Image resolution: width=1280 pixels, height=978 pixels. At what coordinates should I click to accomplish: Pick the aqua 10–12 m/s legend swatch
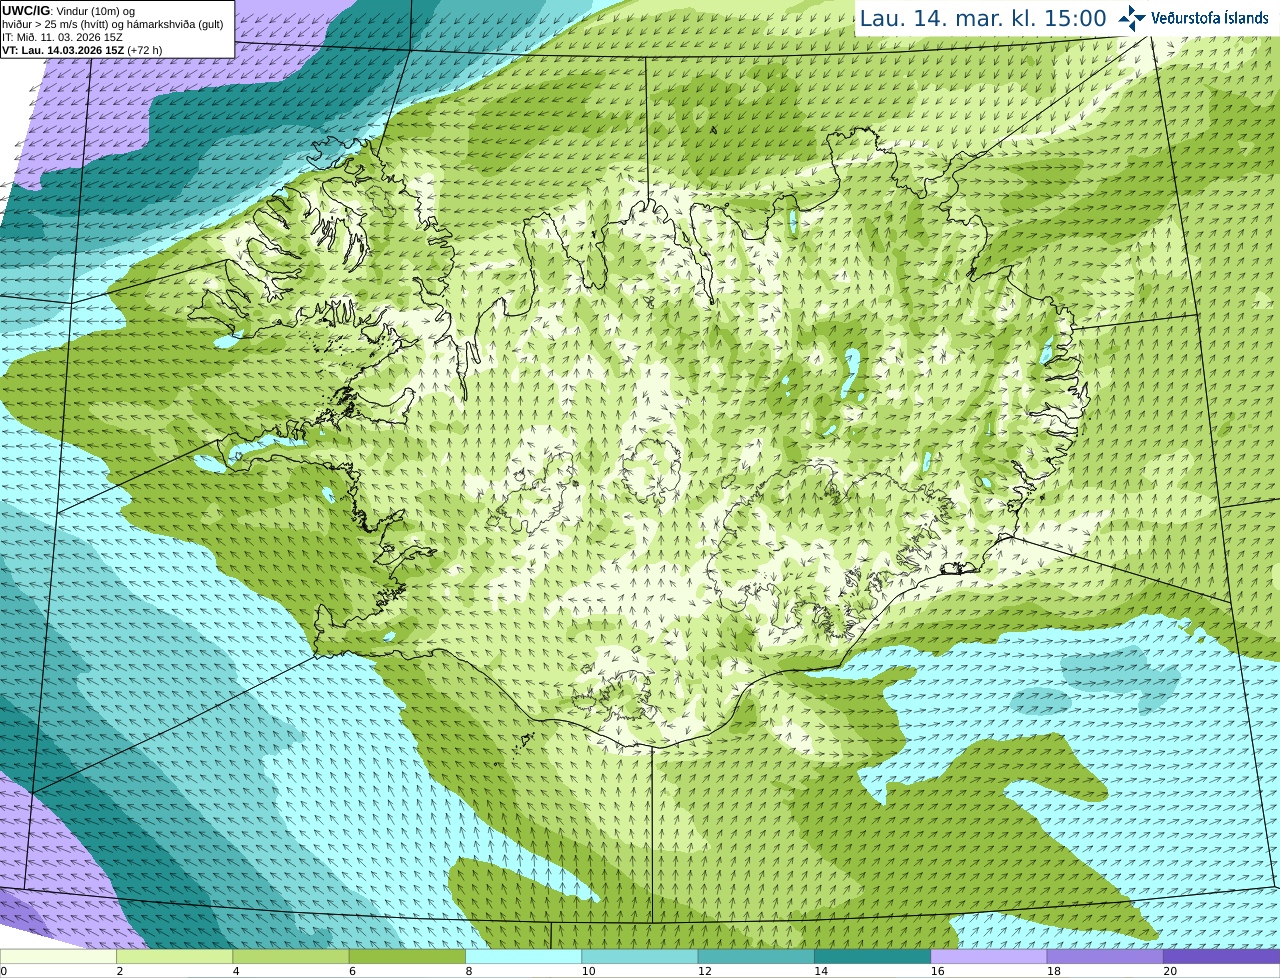click(x=640, y=956)
